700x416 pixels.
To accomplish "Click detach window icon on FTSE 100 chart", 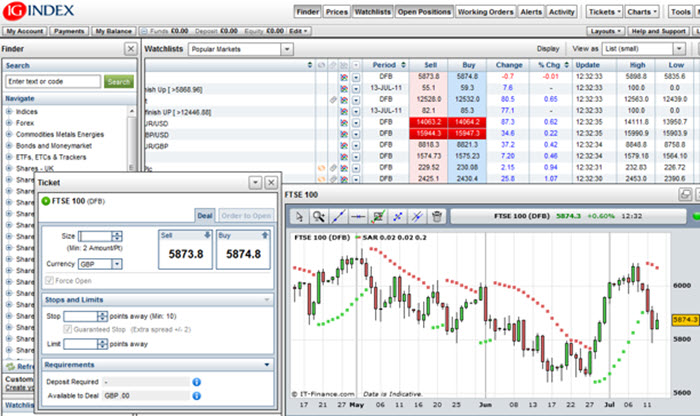I will pyautogui.click(x=685, y=195).
